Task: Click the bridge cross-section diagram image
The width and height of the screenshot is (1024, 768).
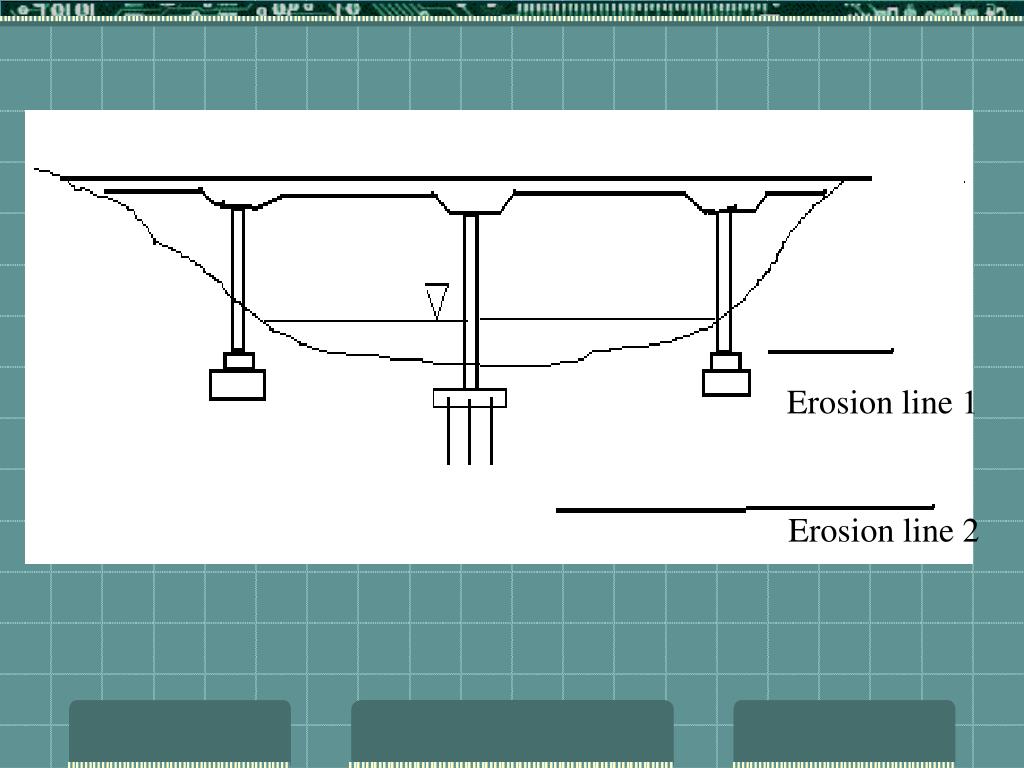Action: click(x=499, y=337)
